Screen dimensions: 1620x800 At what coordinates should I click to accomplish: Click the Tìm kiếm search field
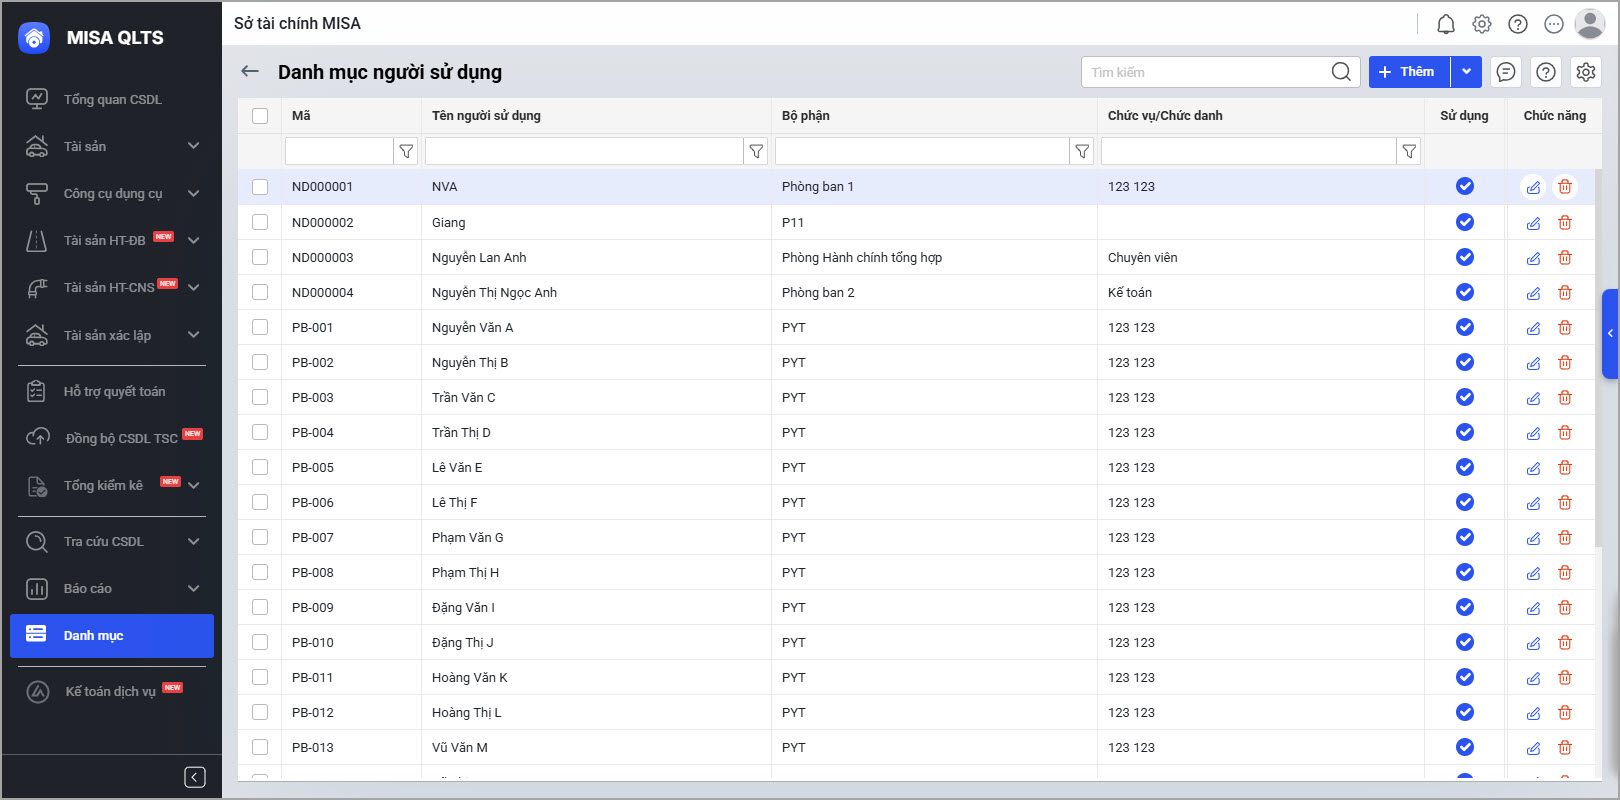click(x=1205, y=72)
